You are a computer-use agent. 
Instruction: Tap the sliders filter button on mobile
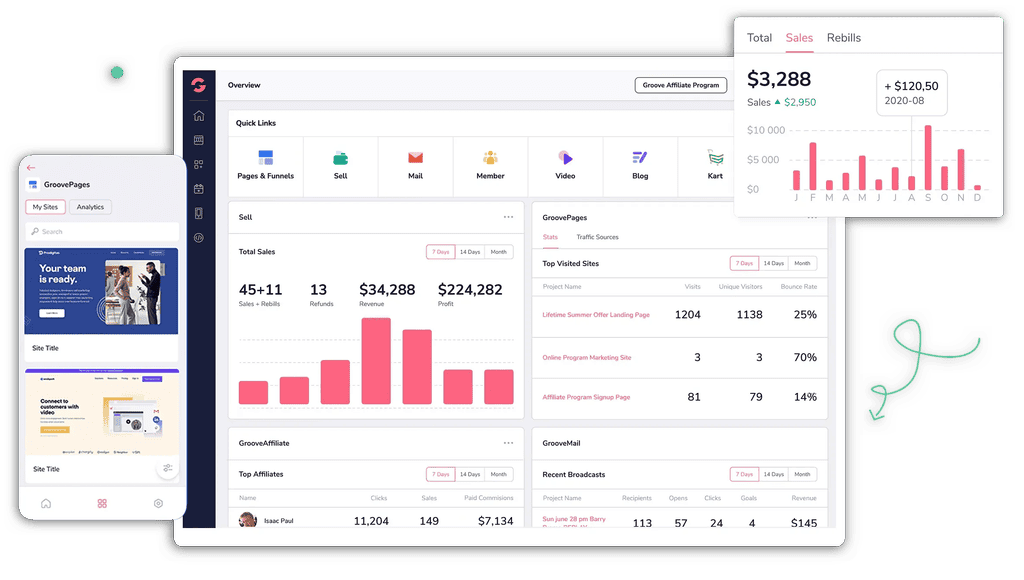click(x=168, y=468)
